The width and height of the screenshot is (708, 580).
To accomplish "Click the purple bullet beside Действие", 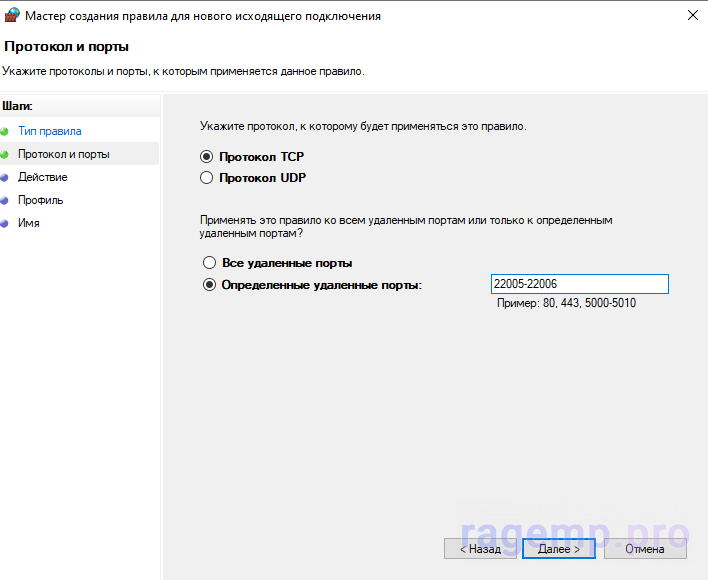I will pyautogui.click(x=5, y=178).
